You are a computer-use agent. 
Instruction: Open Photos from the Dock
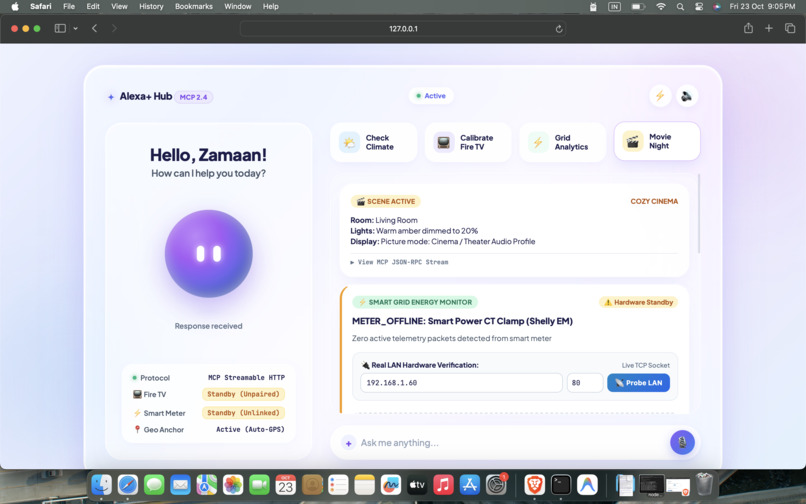233,484
